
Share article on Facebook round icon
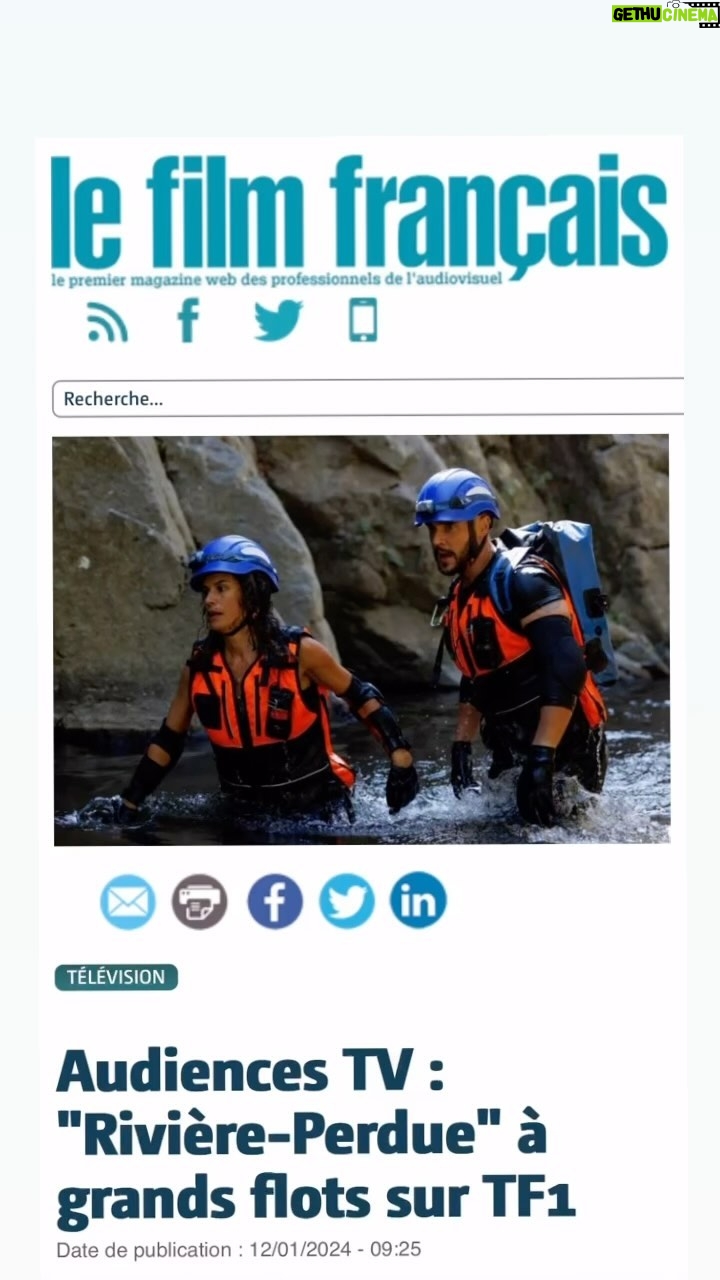(x=275, y=901)
